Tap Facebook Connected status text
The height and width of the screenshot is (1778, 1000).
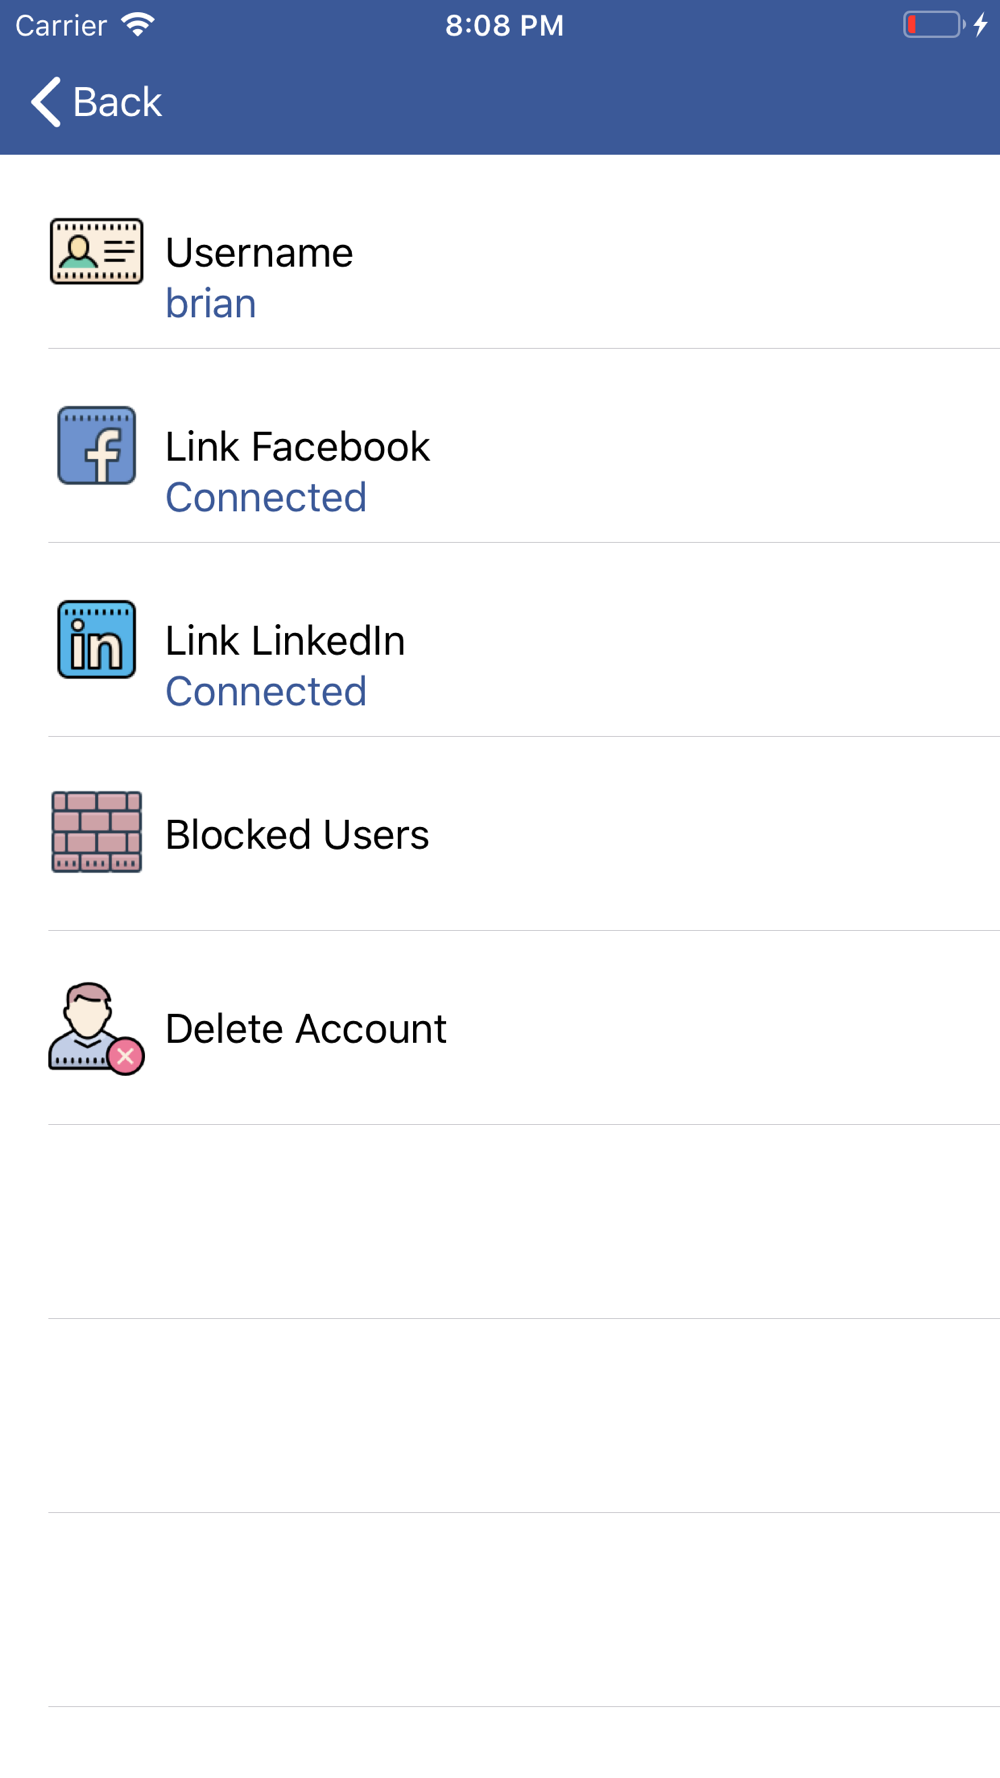266,497
